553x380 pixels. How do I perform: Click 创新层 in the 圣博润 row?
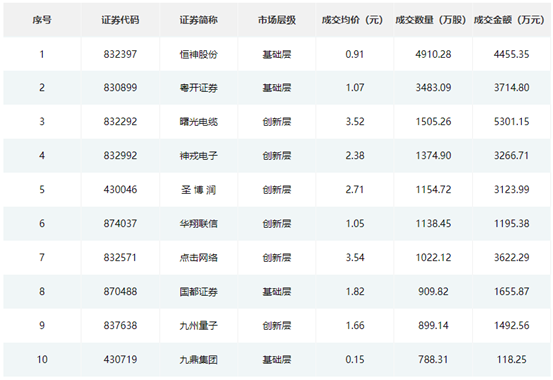[277, 190]
